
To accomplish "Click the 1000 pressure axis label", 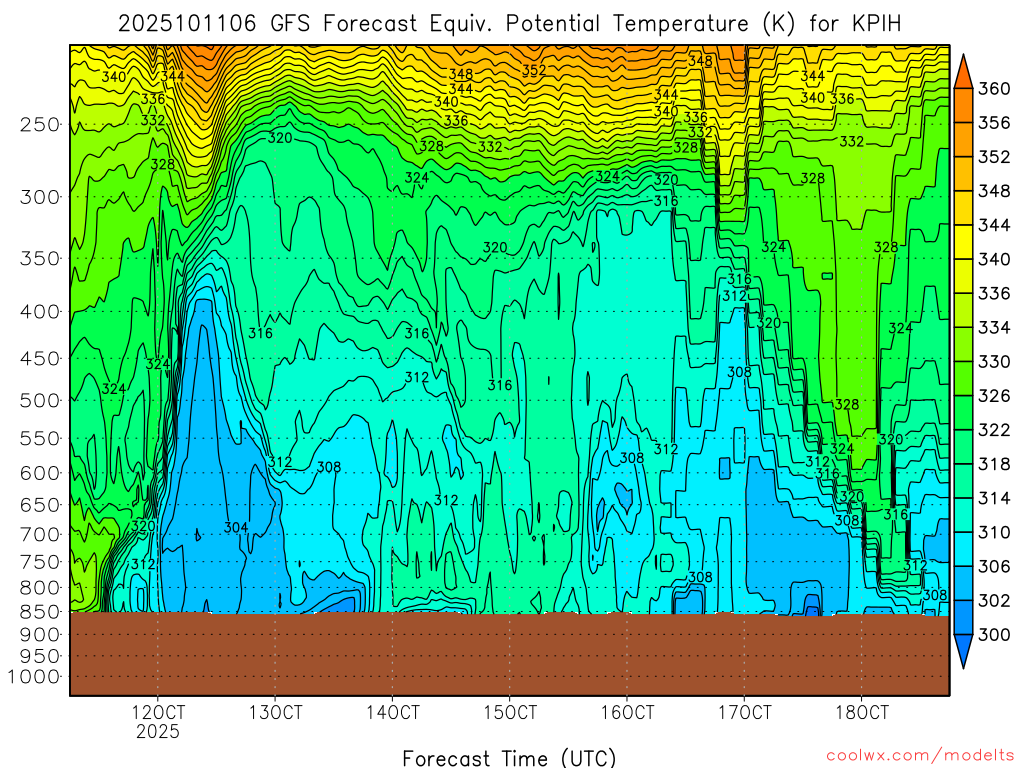I will point(34,677).
